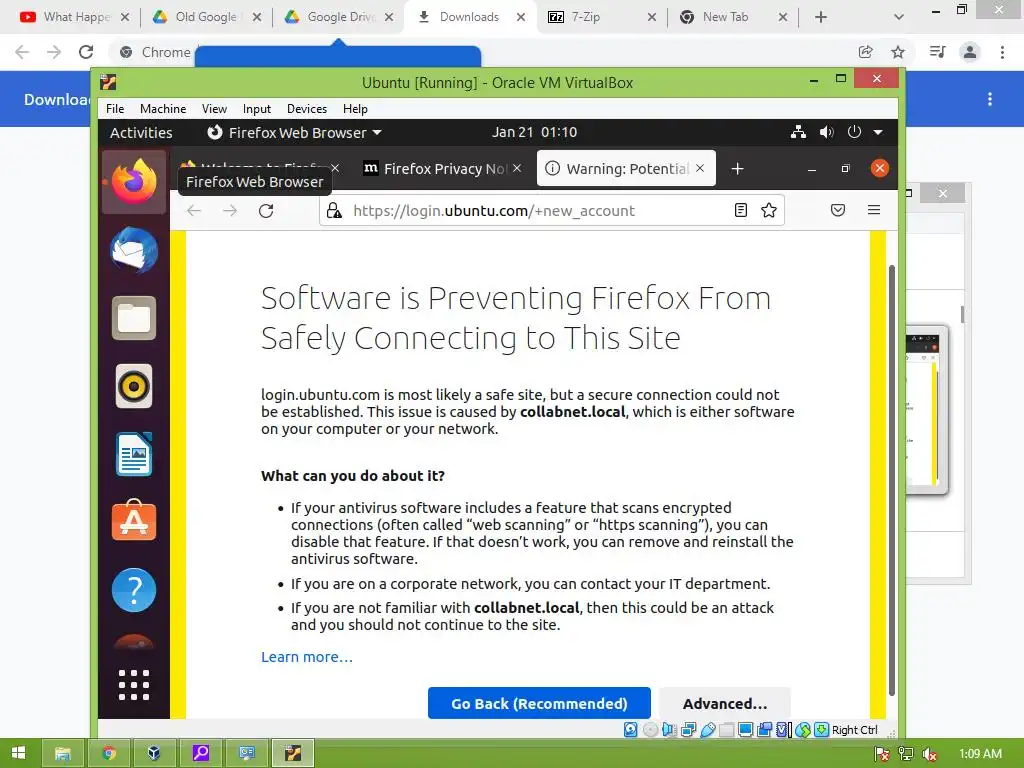
Task: Bookmark this page with Firefox star
Action: point(769,210)
